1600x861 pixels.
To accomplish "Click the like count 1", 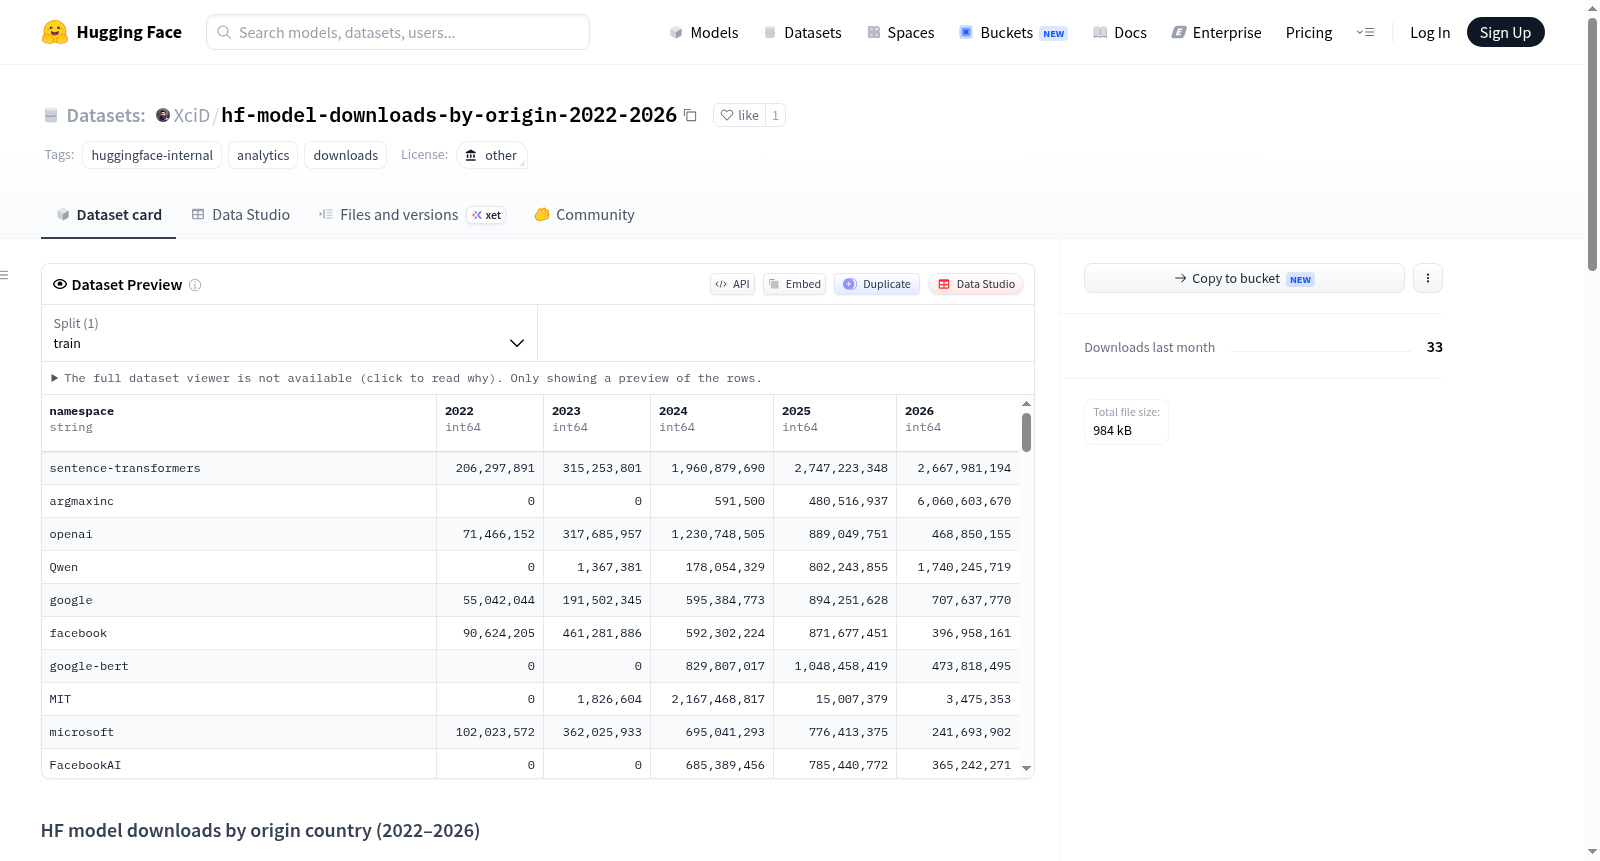I will pos(775,115).
